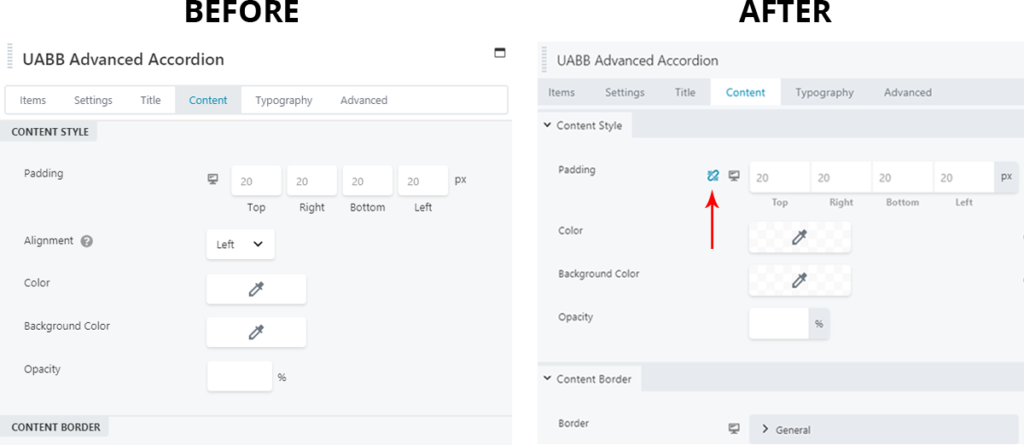Screen dimensions: 1024x445
Task: Open the Alignment dropdown set to Left
Action: pos(240,244)
